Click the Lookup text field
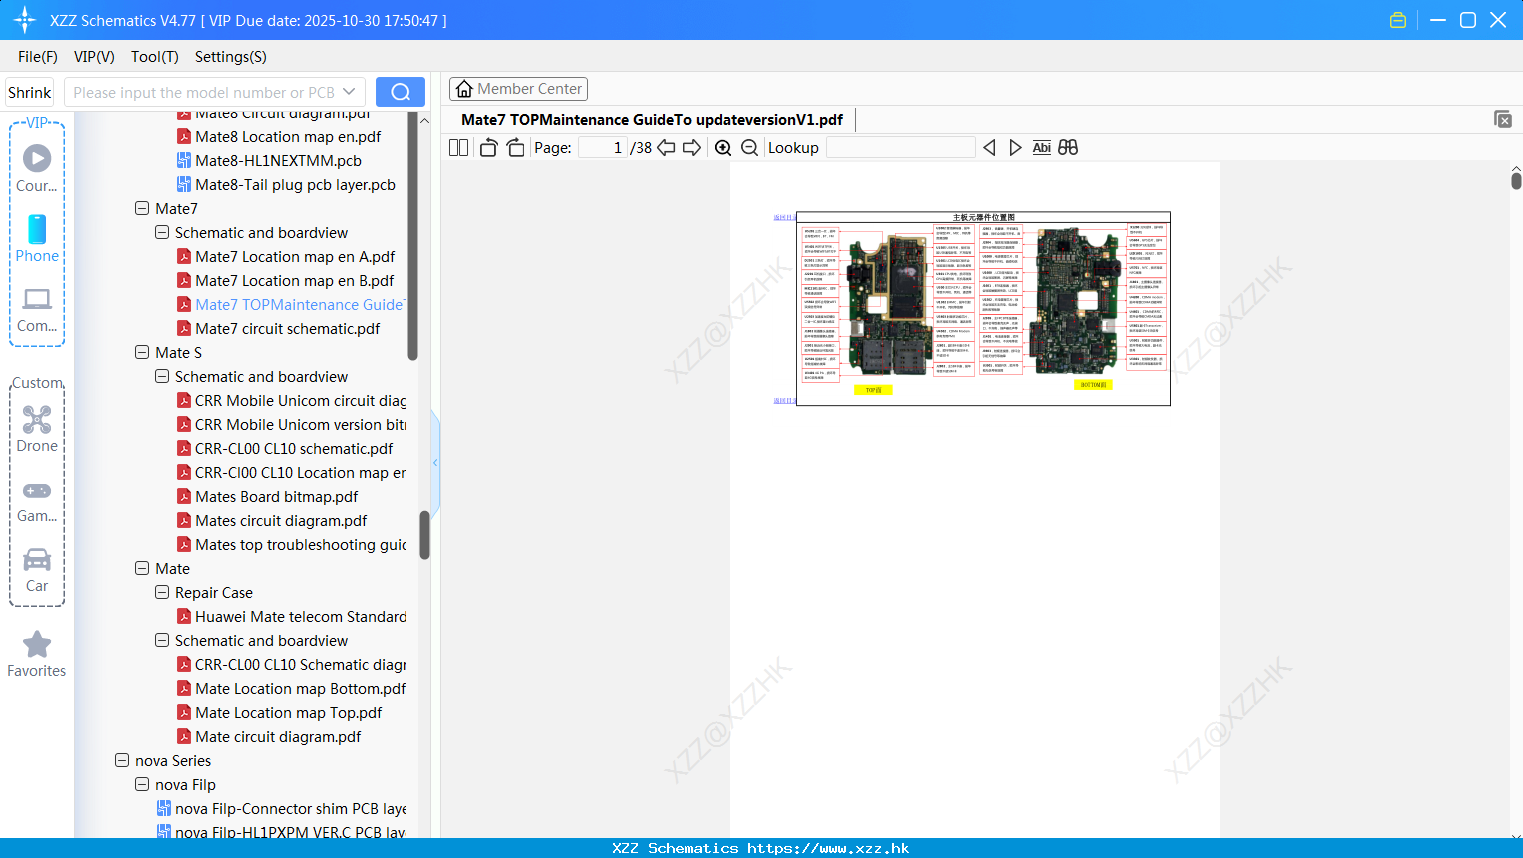The height and width of the screenshot is (858, 1523). 901,148
